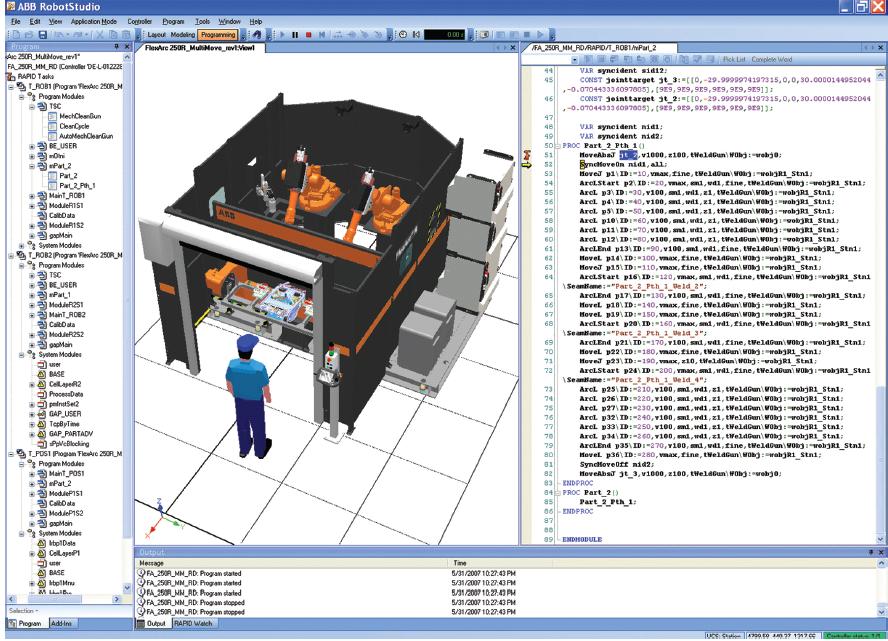Expand the MainT_POS1 module
888x641 pixels.
click(x=32, y=473)
